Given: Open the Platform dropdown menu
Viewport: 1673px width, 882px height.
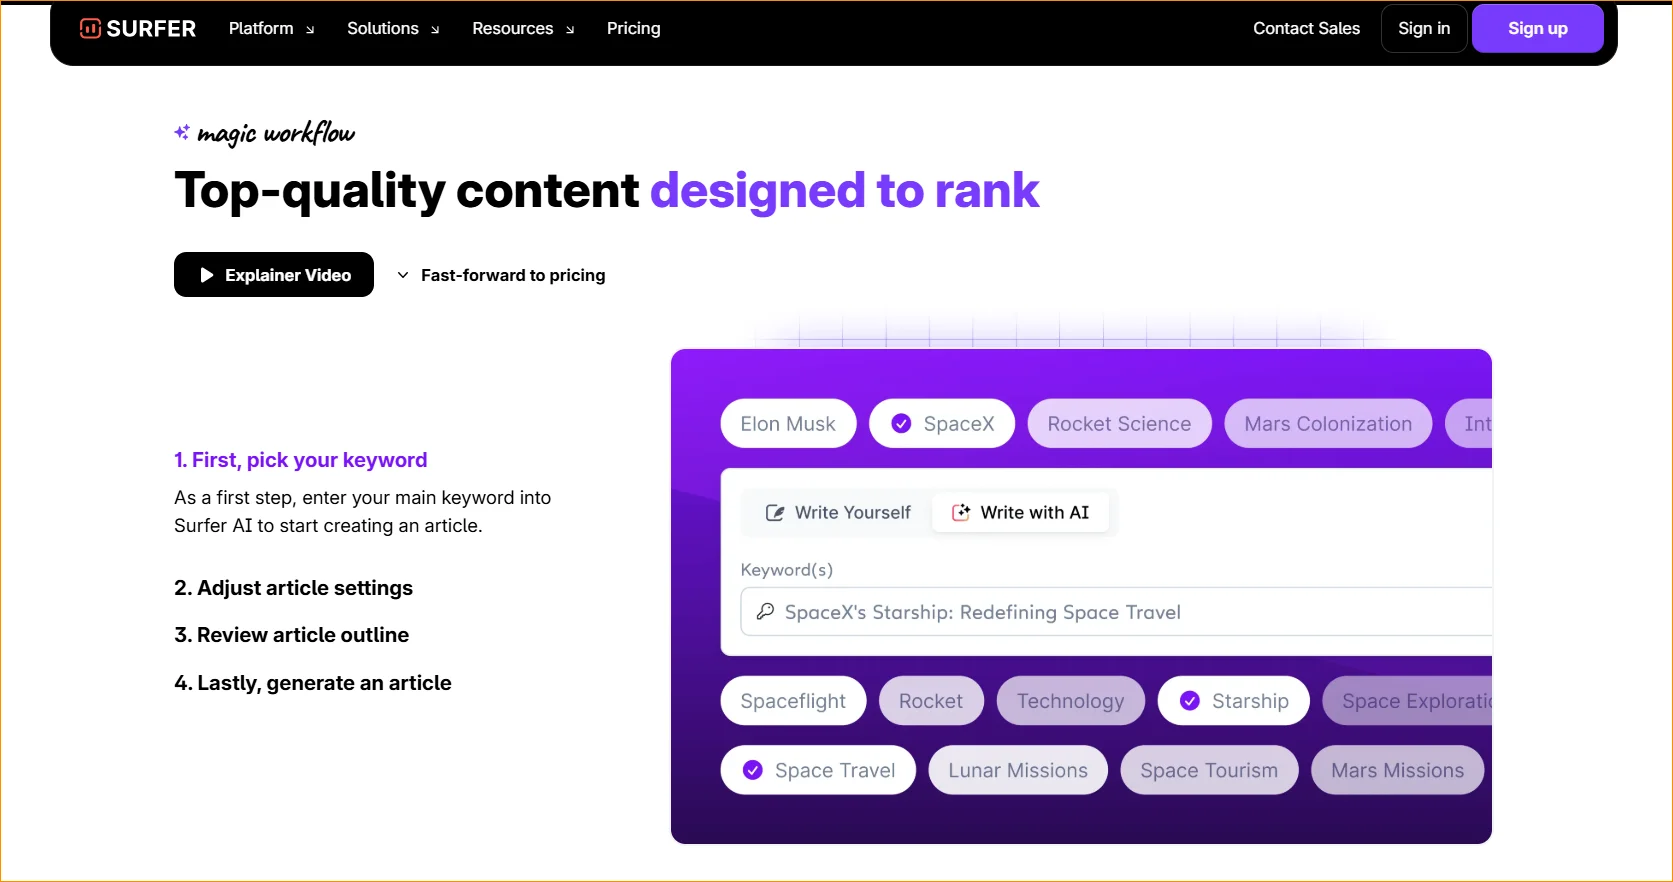Looking at the screenshot, I should coord(271,28).
